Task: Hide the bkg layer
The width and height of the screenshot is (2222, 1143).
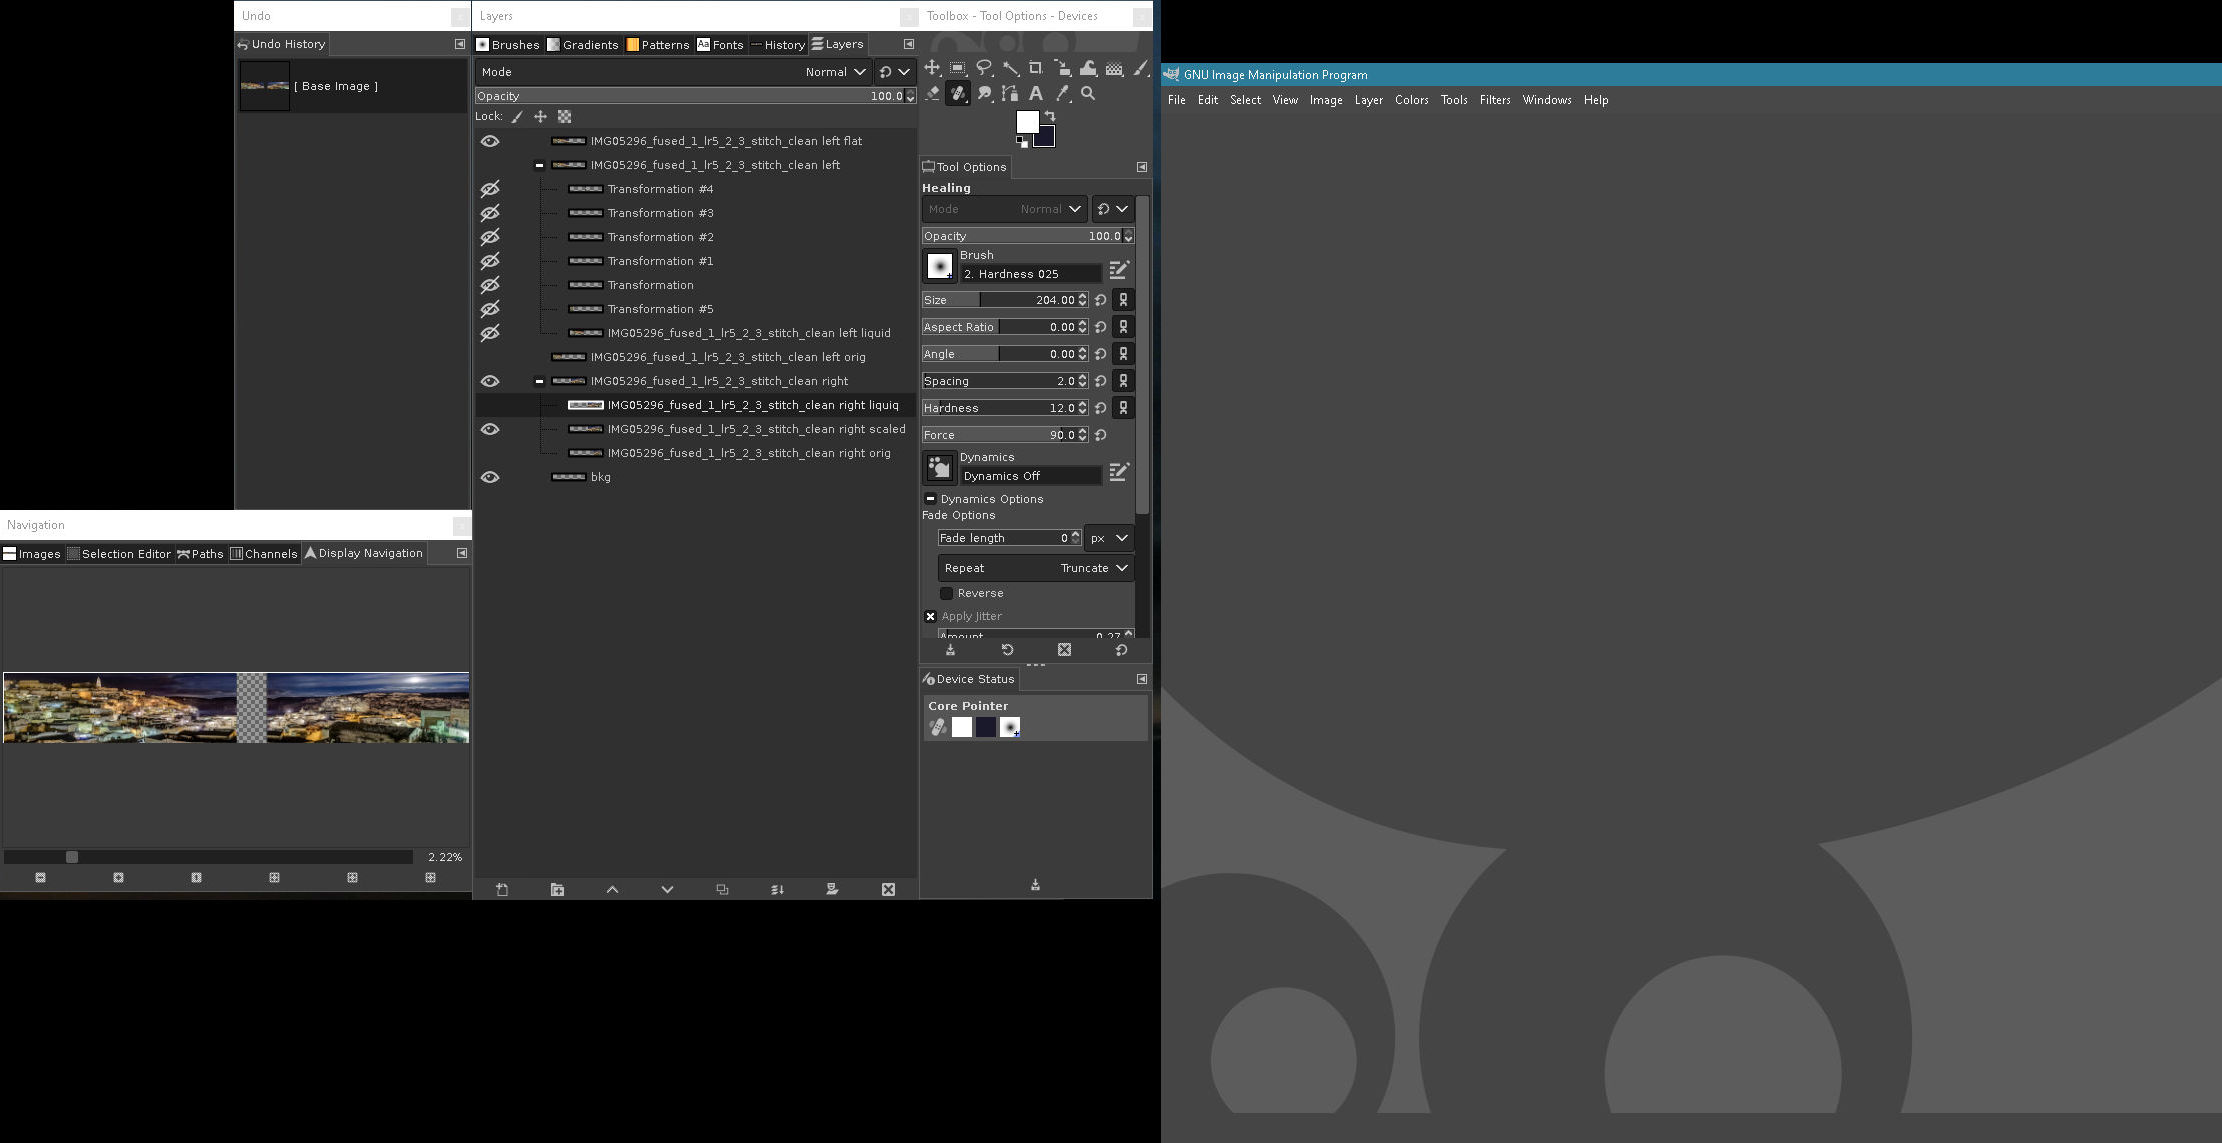Action: click(x=490, y=477)
